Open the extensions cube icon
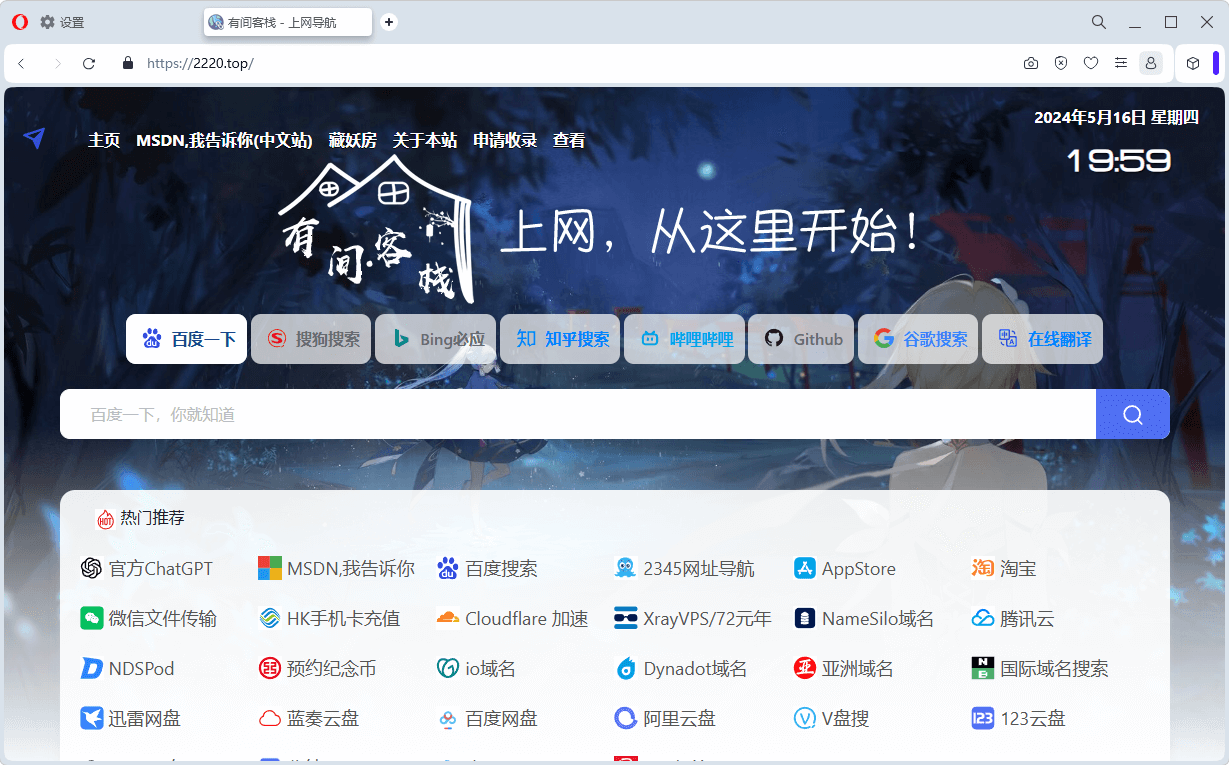The image size is (1229, 765). coord(1193,63)
